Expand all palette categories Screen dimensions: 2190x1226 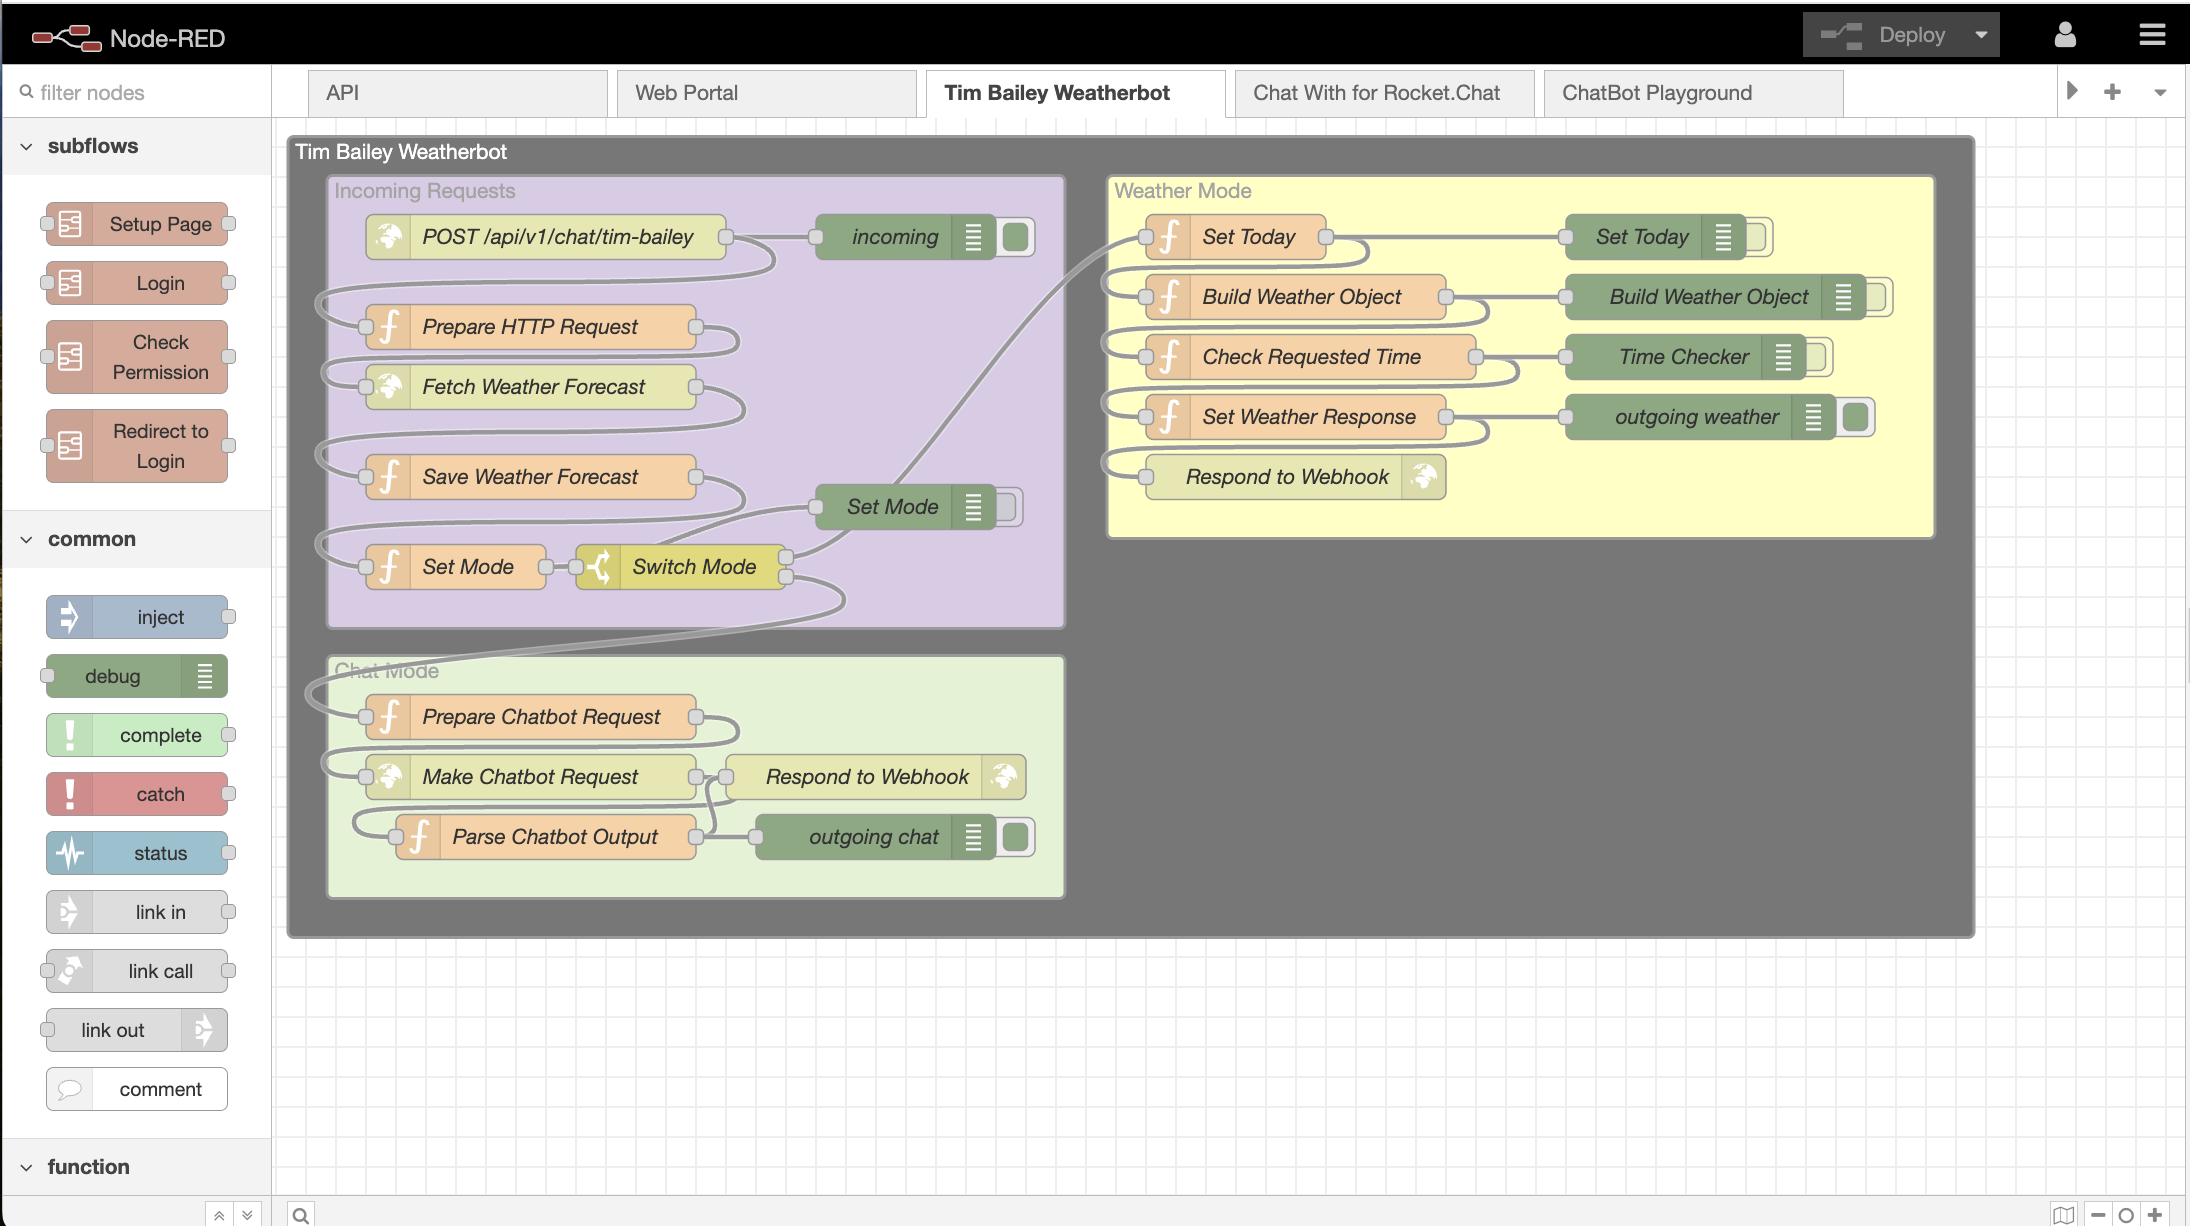point(247,1215)
